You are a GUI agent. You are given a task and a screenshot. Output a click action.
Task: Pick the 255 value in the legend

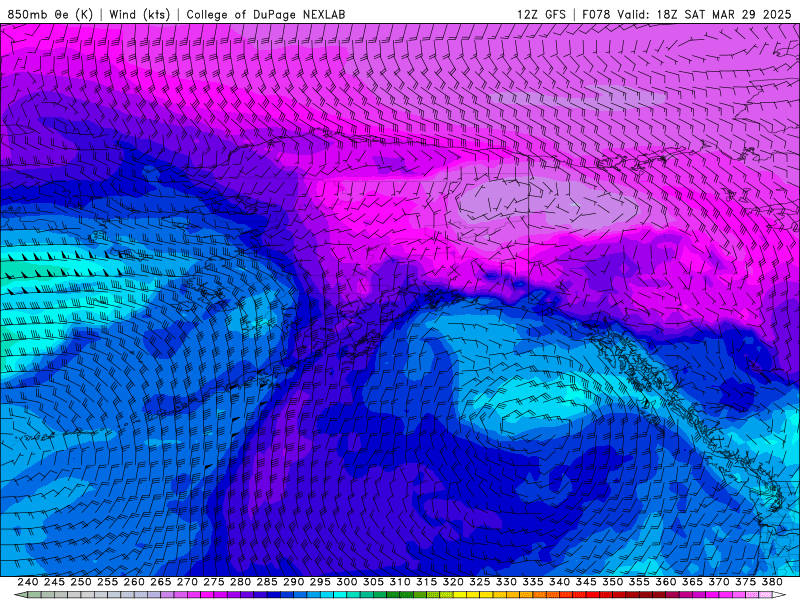(x=107, y=582)
